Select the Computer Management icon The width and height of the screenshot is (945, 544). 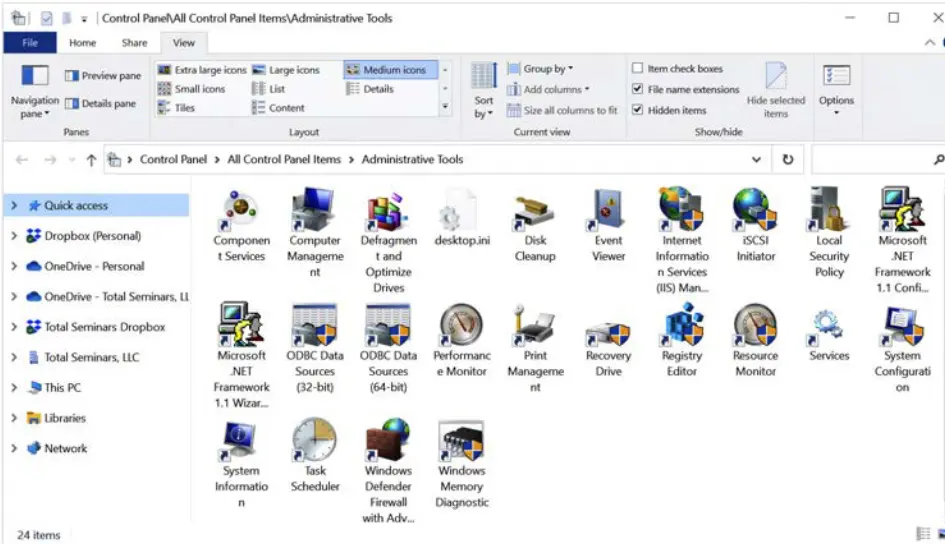[x=315, y=211]
